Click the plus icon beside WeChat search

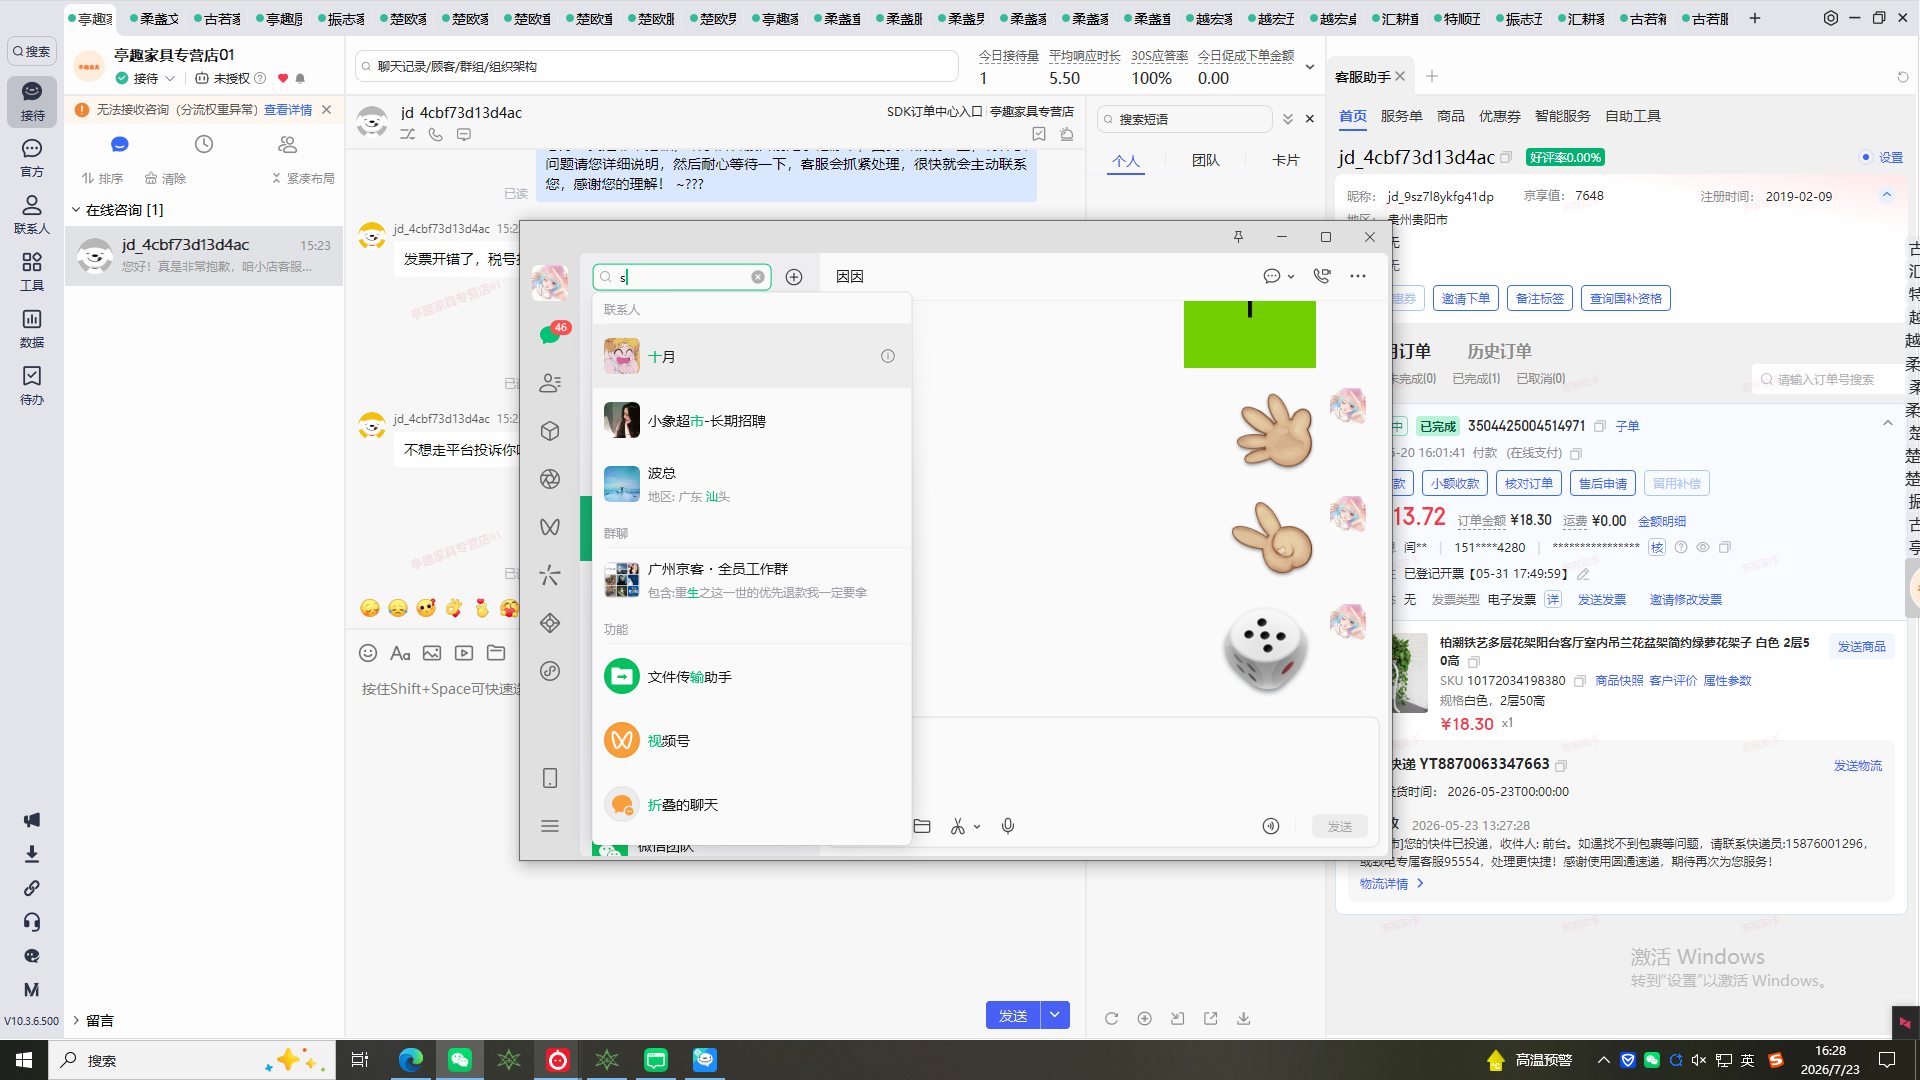[794, 277]
